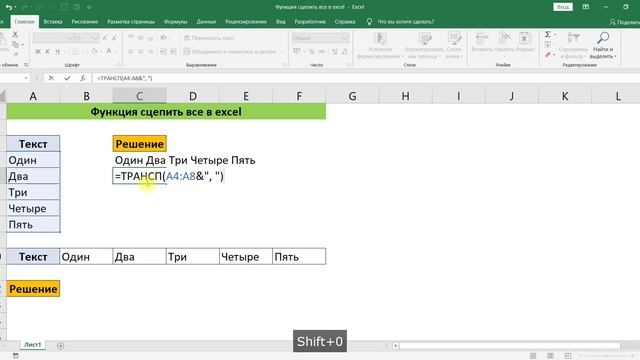Viewport: 640px width, 360px height.
Task: Open the Вставка tab
Action: 53,22
